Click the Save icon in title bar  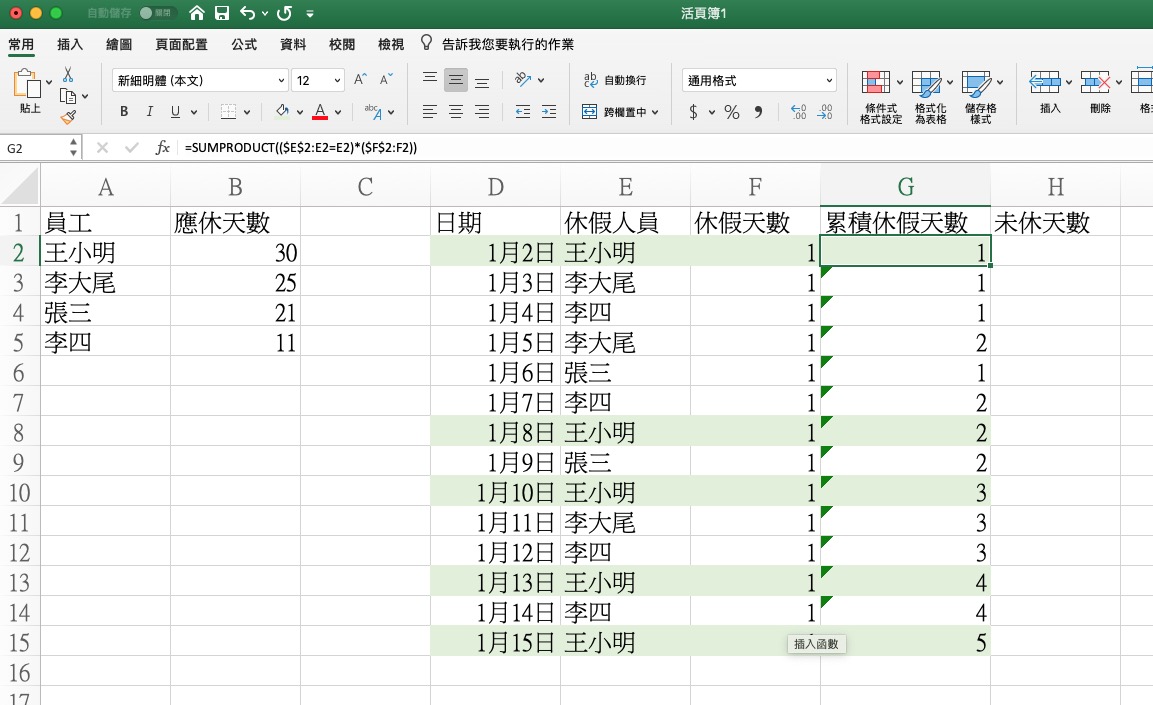click(x=222, y=14)
